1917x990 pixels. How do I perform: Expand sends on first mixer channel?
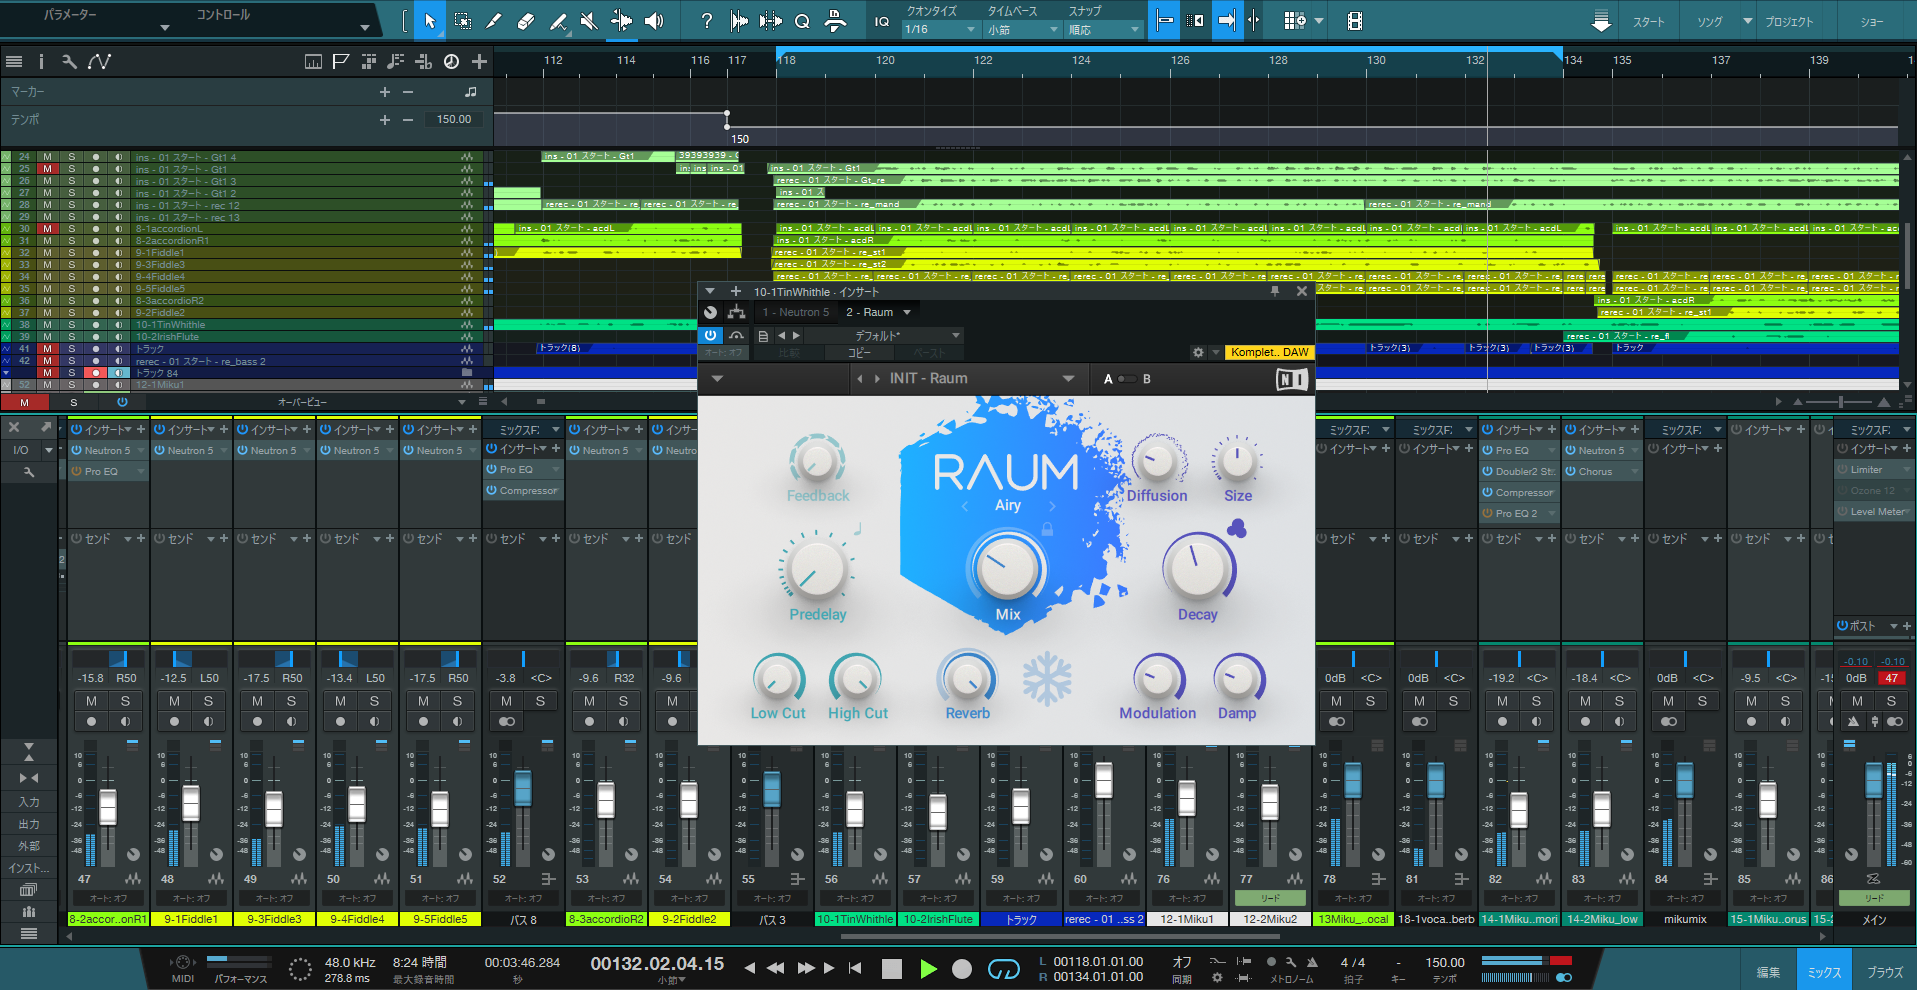128,539
